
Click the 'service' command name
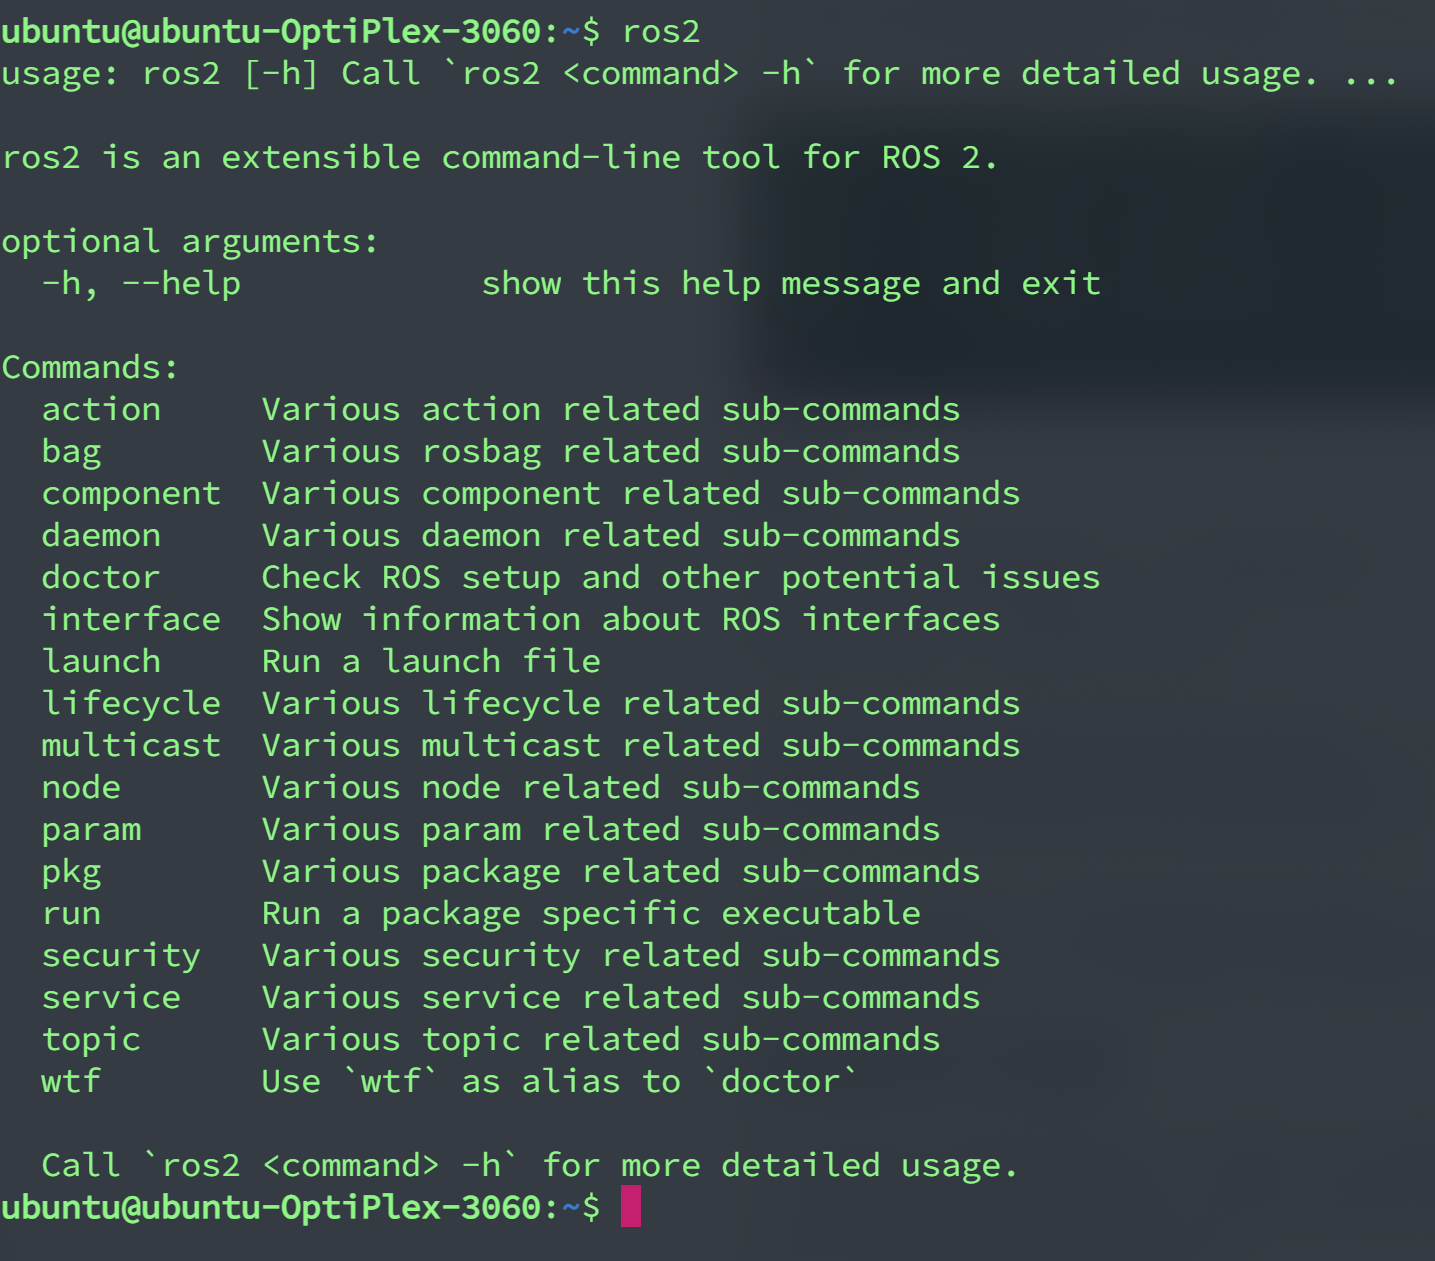(111, 997)
